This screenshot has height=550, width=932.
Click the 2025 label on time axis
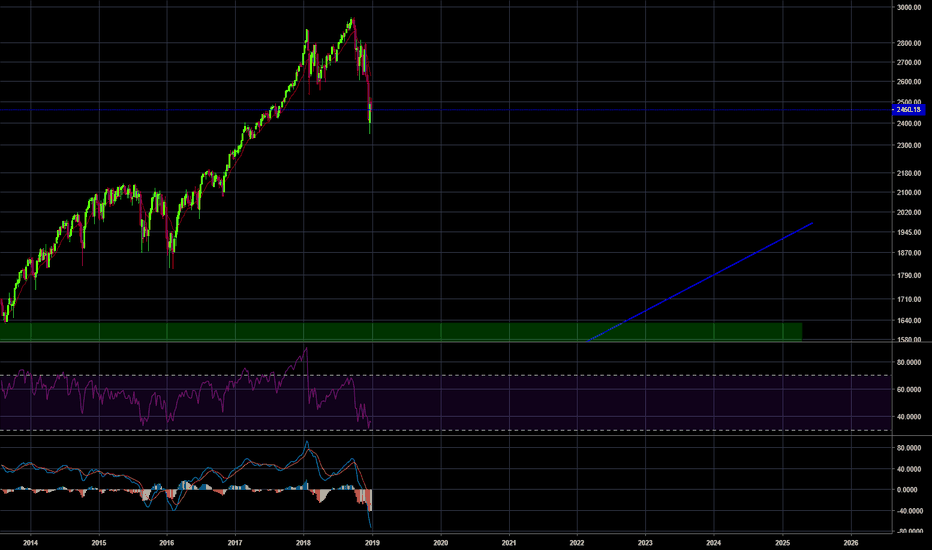point(783,543)
